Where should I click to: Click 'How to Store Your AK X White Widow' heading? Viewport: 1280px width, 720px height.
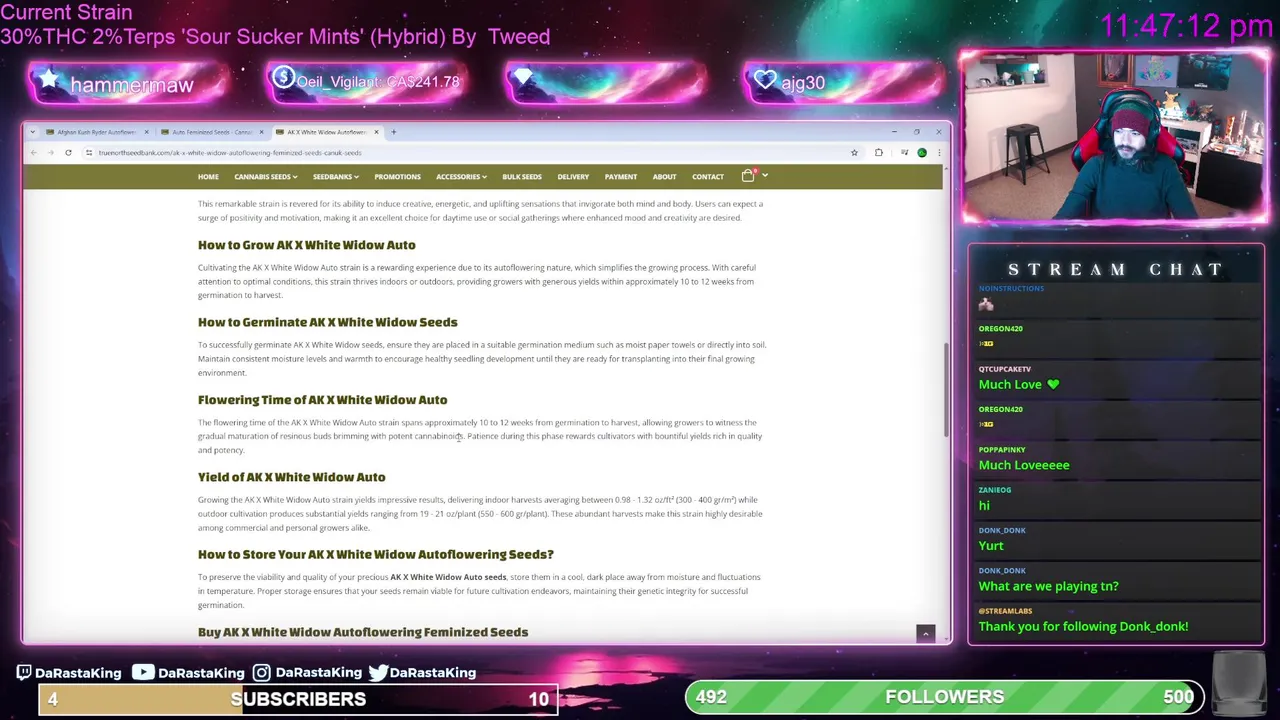[x=375, y=554]
